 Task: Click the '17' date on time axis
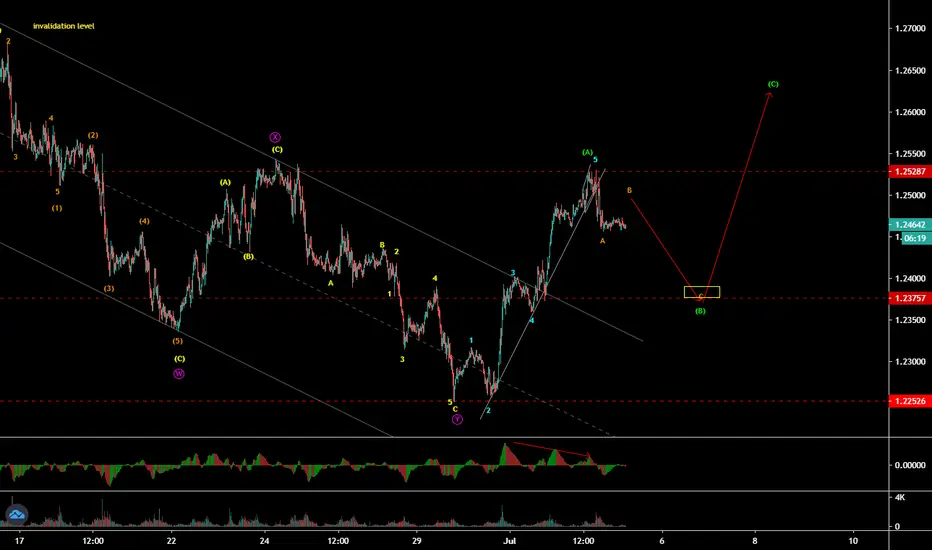[20, 540]
